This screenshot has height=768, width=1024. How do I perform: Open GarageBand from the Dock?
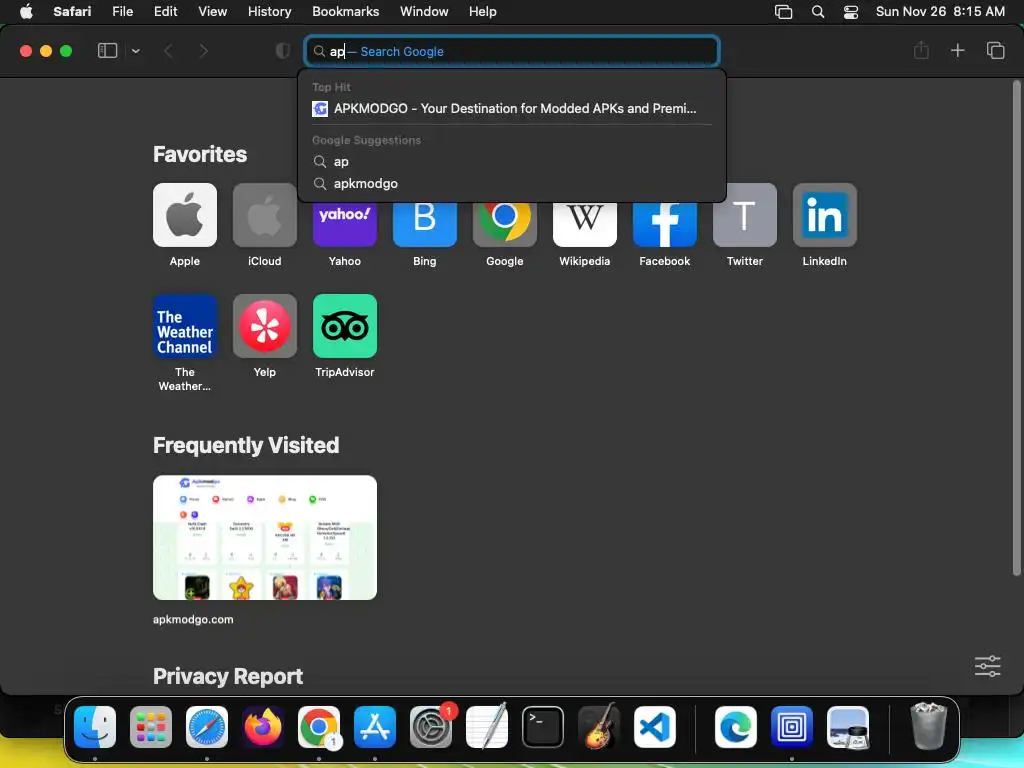coord(599,727)
